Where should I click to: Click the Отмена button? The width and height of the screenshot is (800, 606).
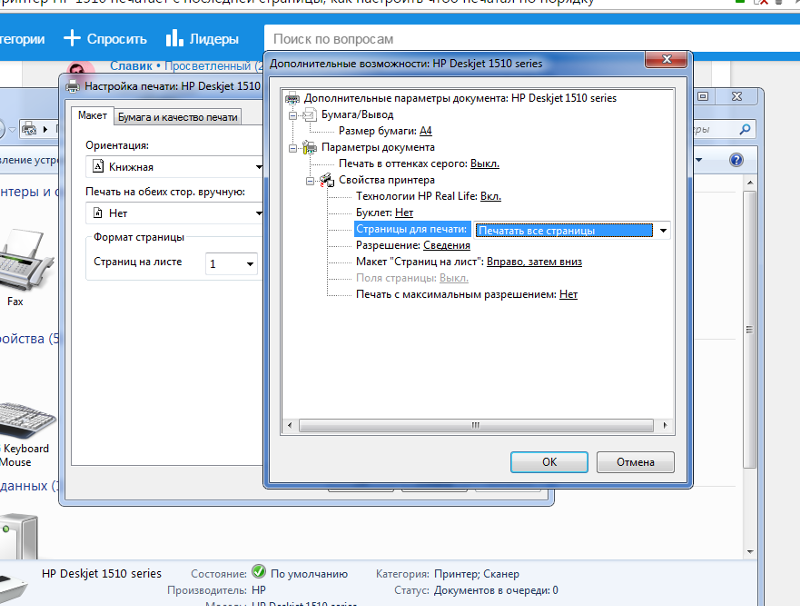(635, 462)
